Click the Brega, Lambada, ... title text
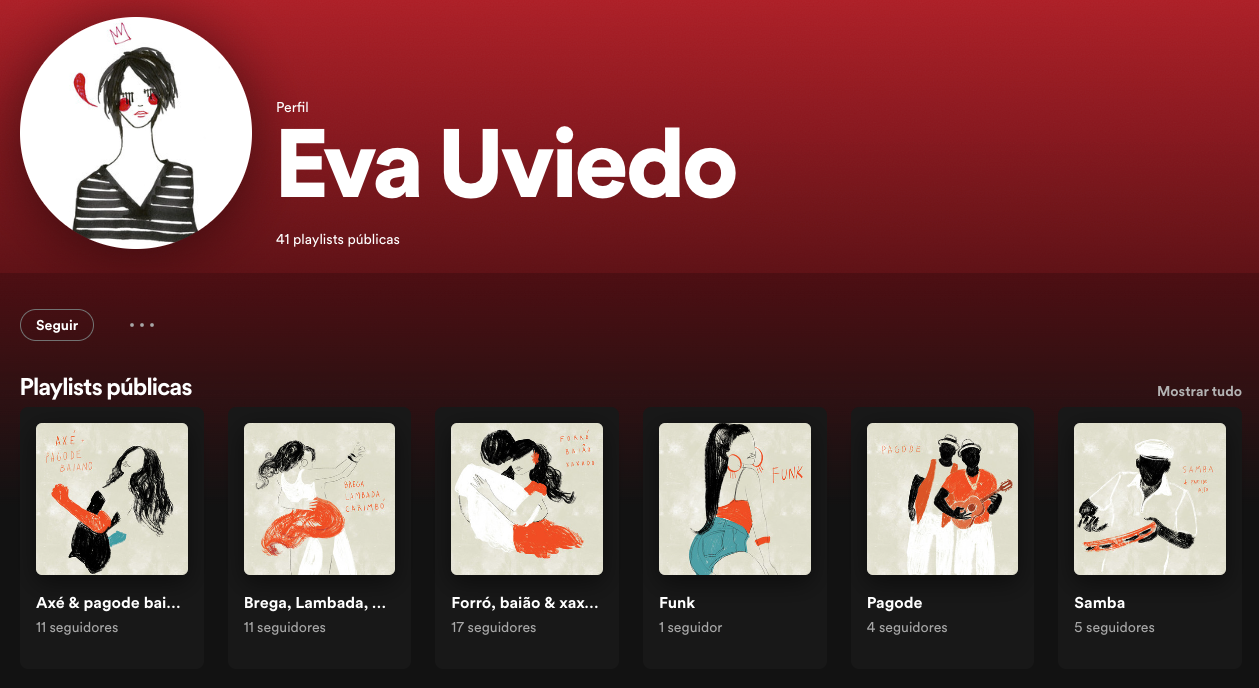 click(x=315, y=603)
